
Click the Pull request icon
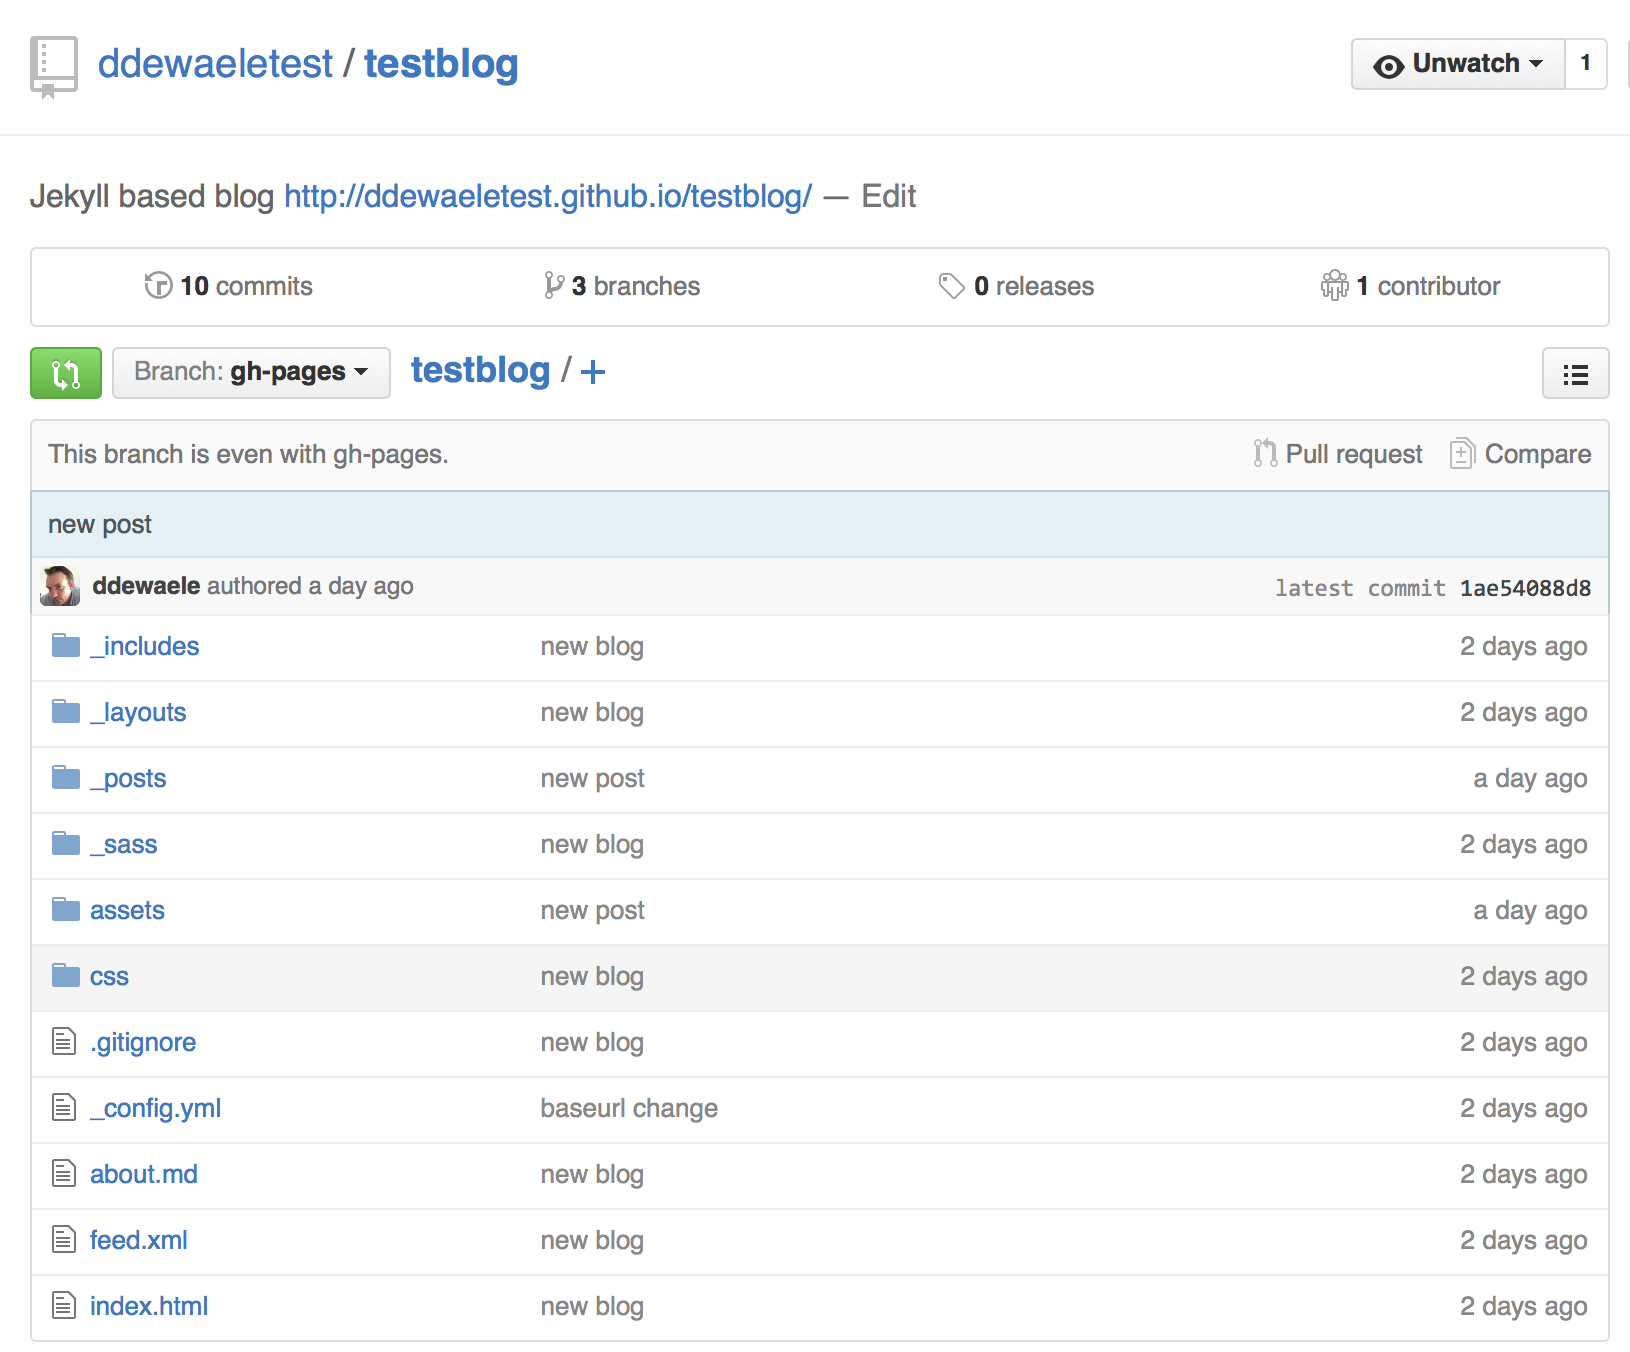pos(1265,454)
